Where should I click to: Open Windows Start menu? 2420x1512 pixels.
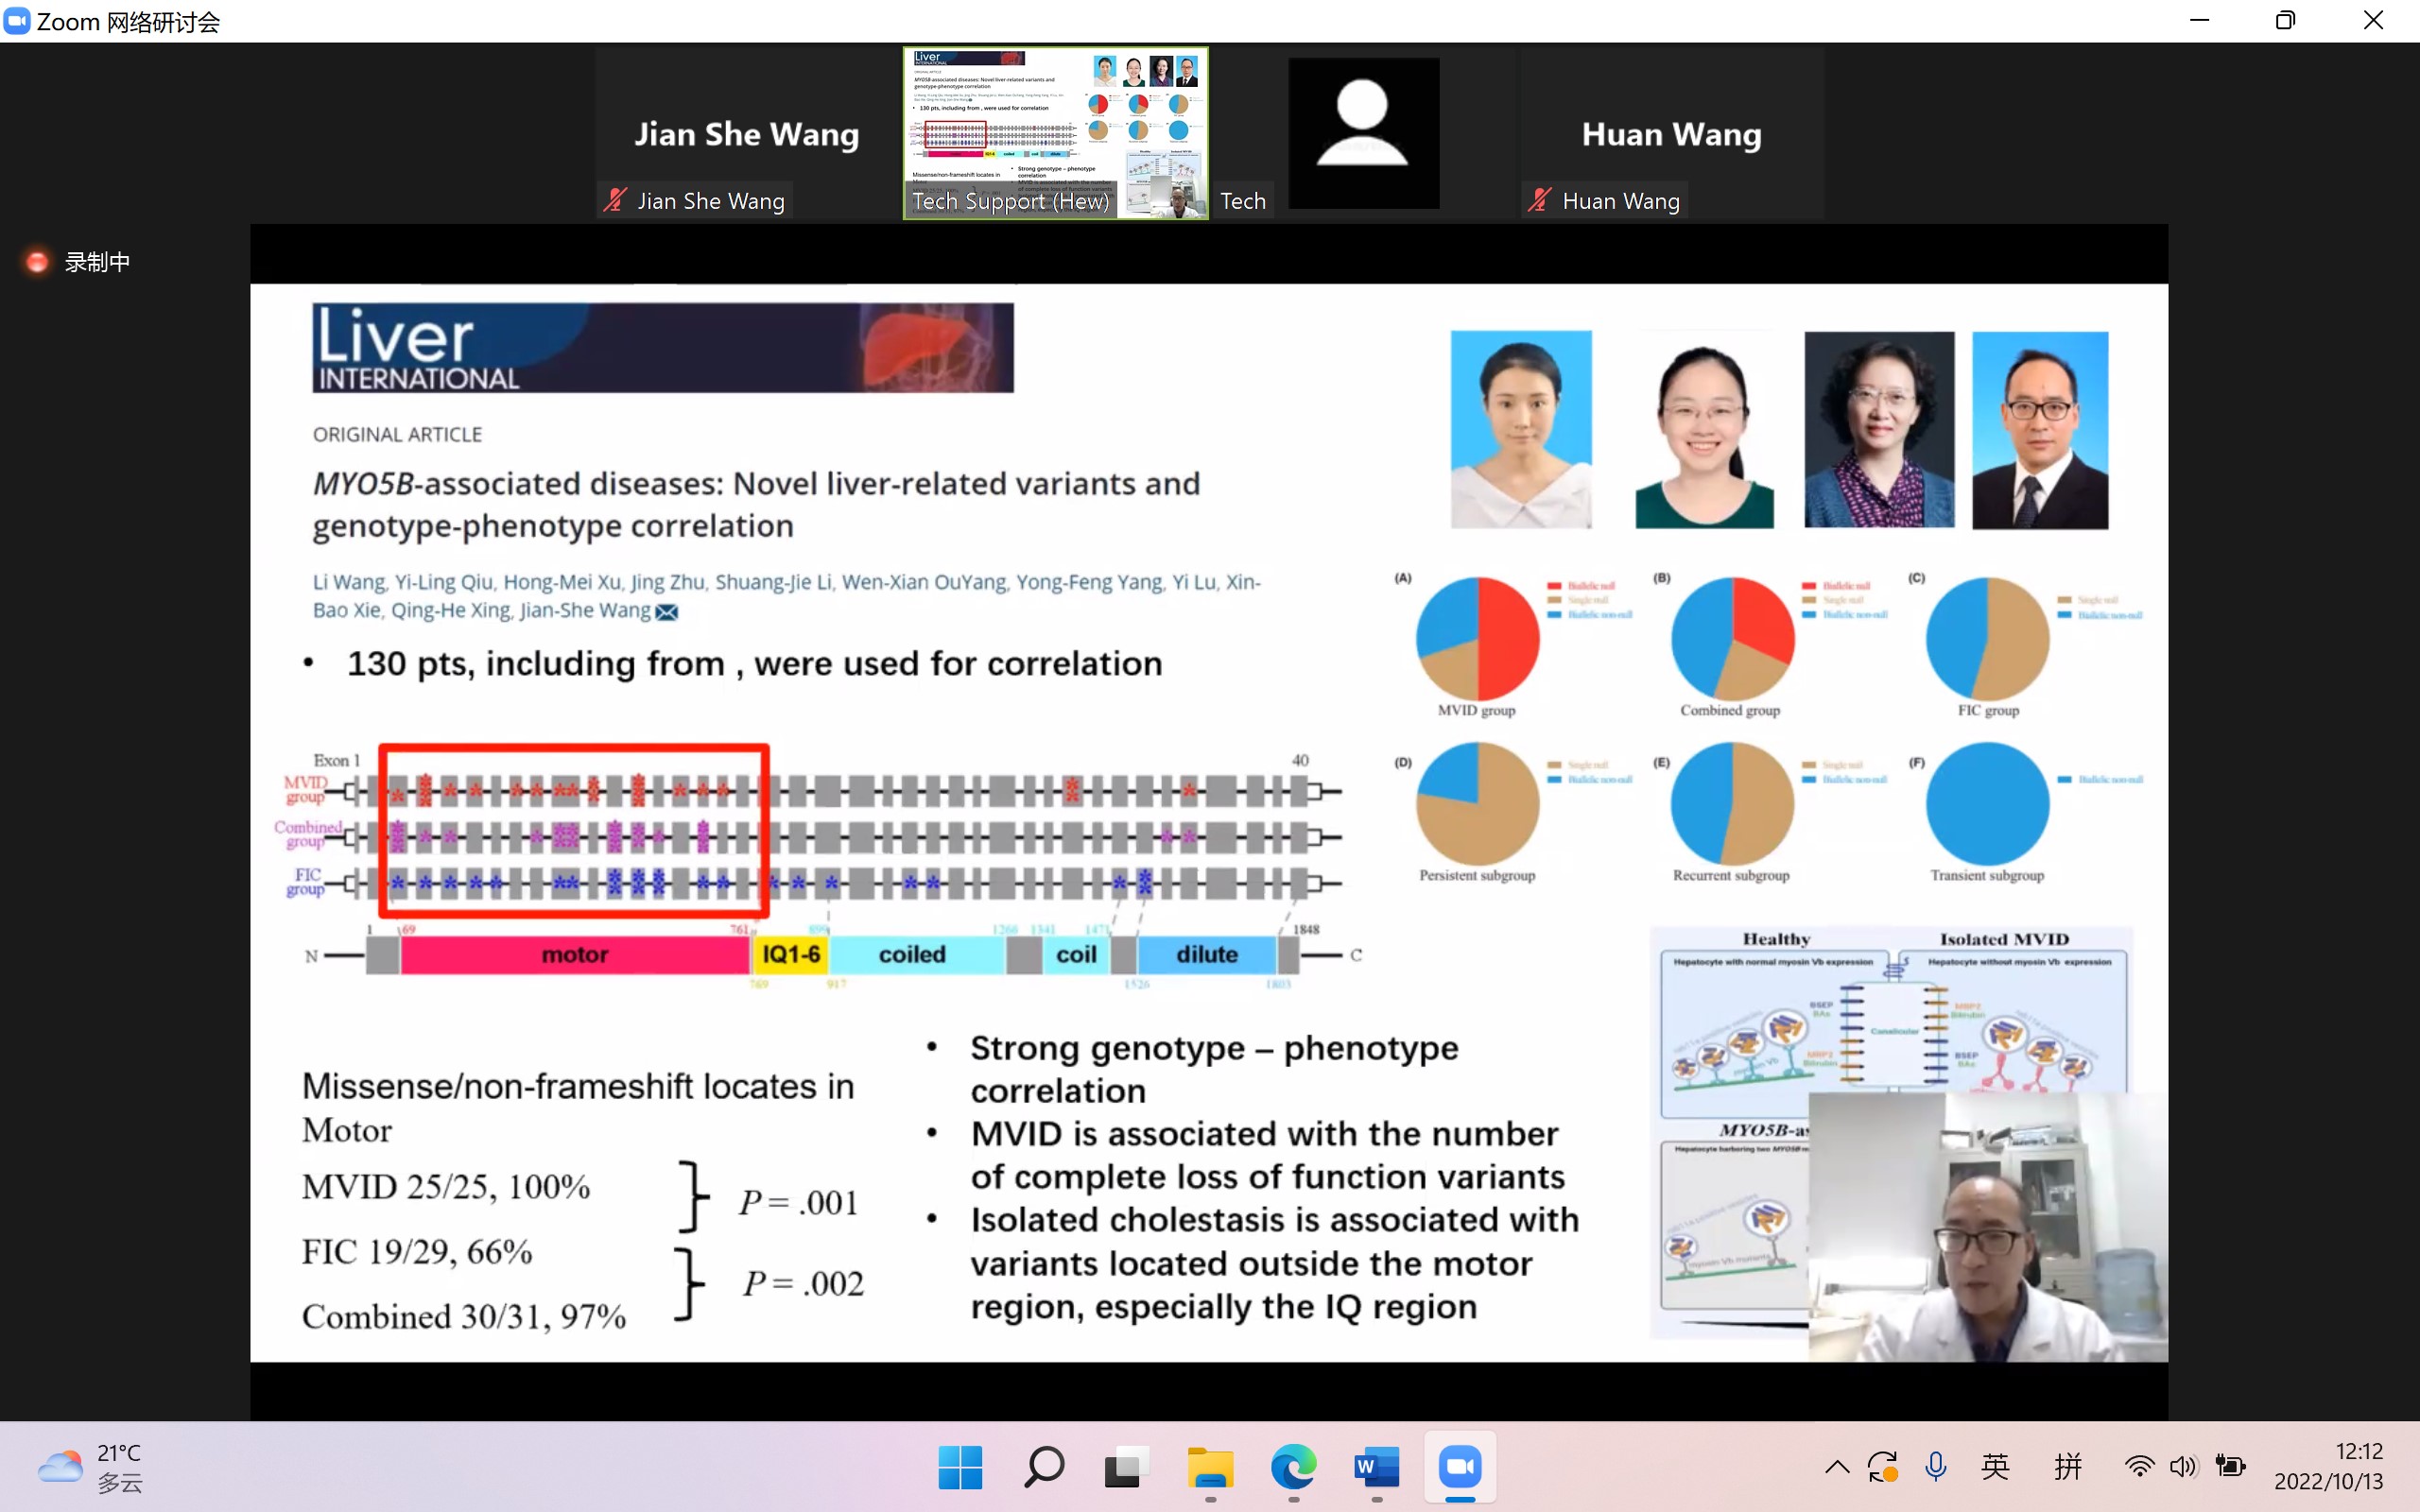(x=960, y=1467)
